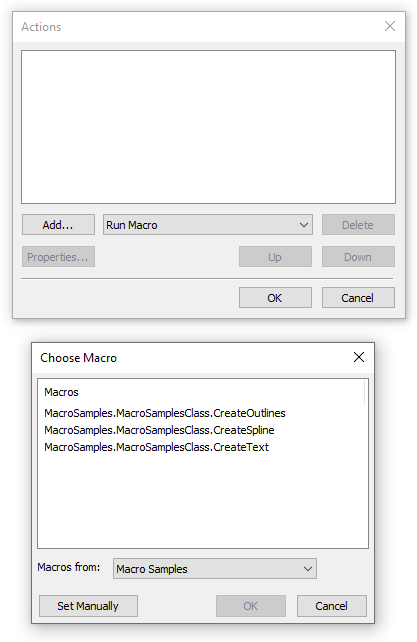Close the Actions dialog window
This screenshot has width=417, height=642.
click(390, 26)
